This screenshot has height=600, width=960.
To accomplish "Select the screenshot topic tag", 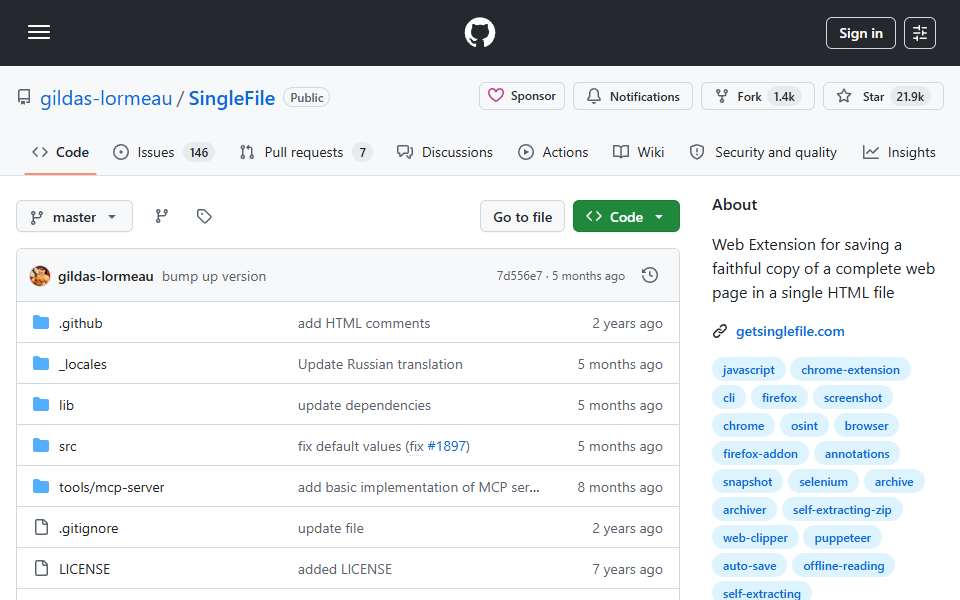I will click(852, 398).
